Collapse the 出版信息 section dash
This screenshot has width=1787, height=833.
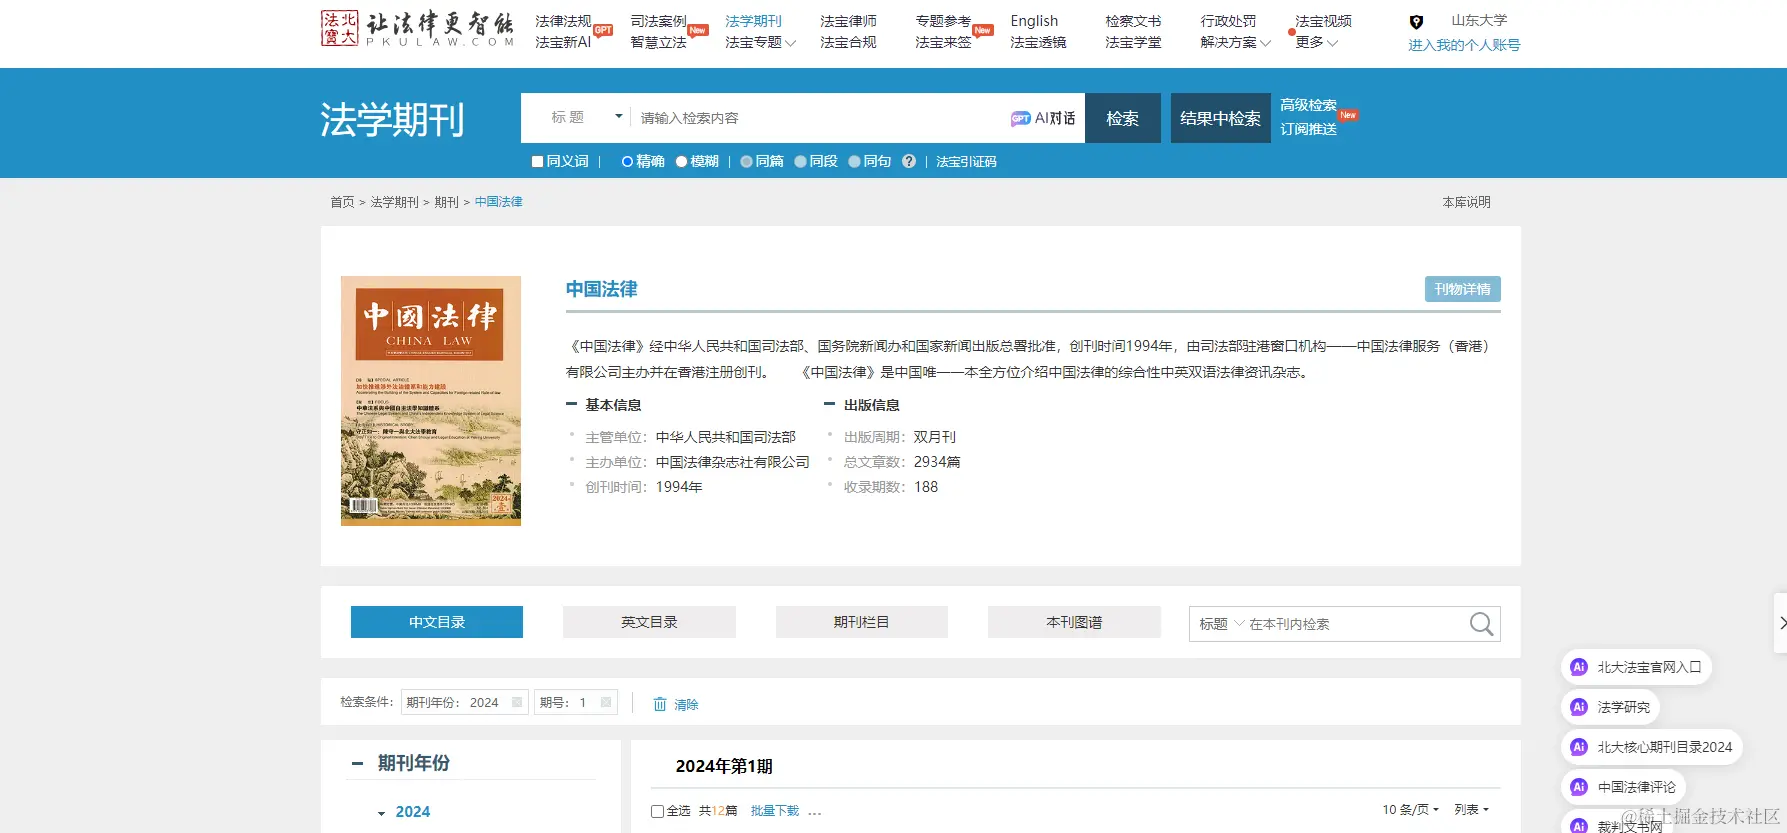coord(829,404)
